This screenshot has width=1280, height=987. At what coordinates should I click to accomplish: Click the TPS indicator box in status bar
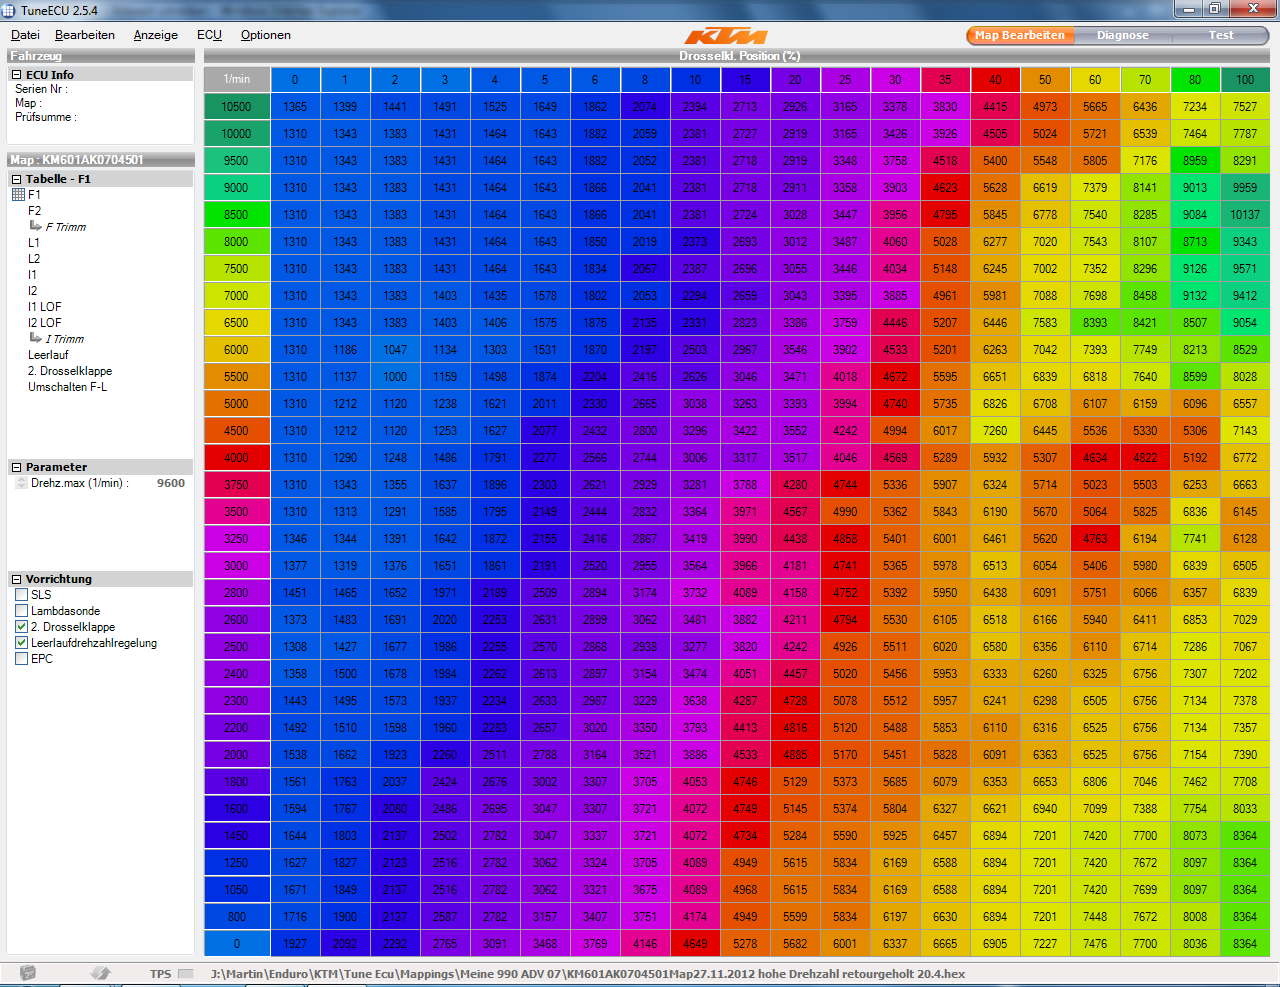[x=185, y=973]
